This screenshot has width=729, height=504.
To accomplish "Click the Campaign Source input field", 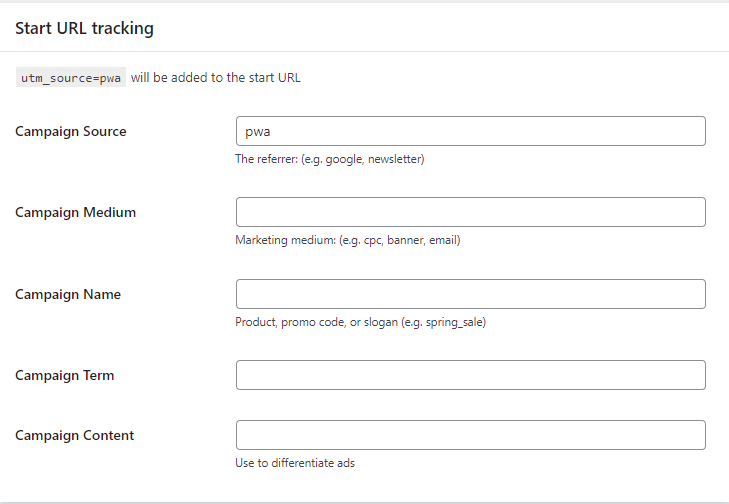I will tap(471, 131).
